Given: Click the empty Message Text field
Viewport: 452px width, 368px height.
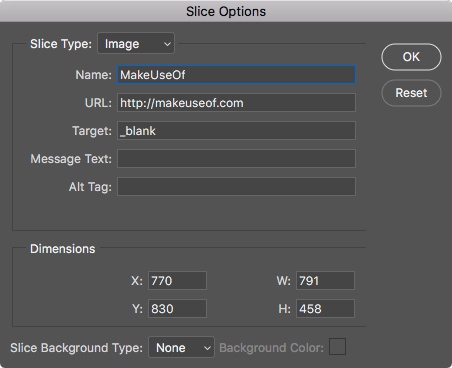Looking at the screenshot, I should 236,159.
